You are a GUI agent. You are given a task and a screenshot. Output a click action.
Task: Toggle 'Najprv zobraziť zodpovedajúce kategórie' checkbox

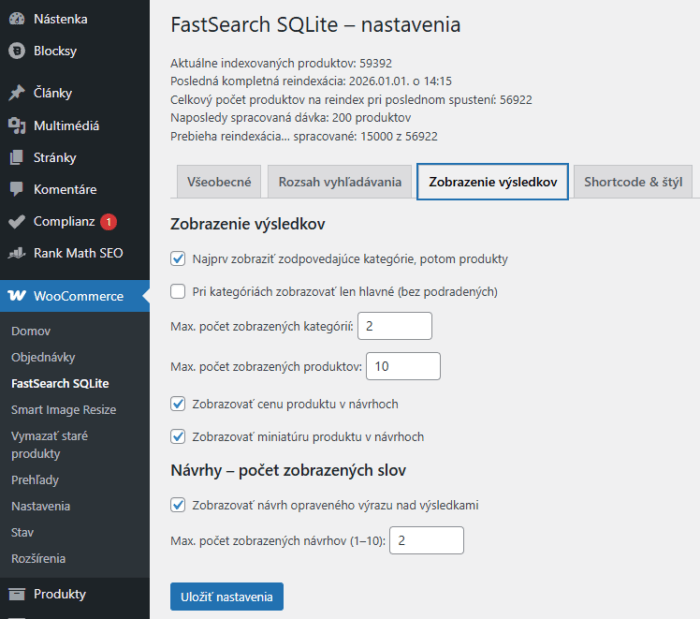(178, 259)
